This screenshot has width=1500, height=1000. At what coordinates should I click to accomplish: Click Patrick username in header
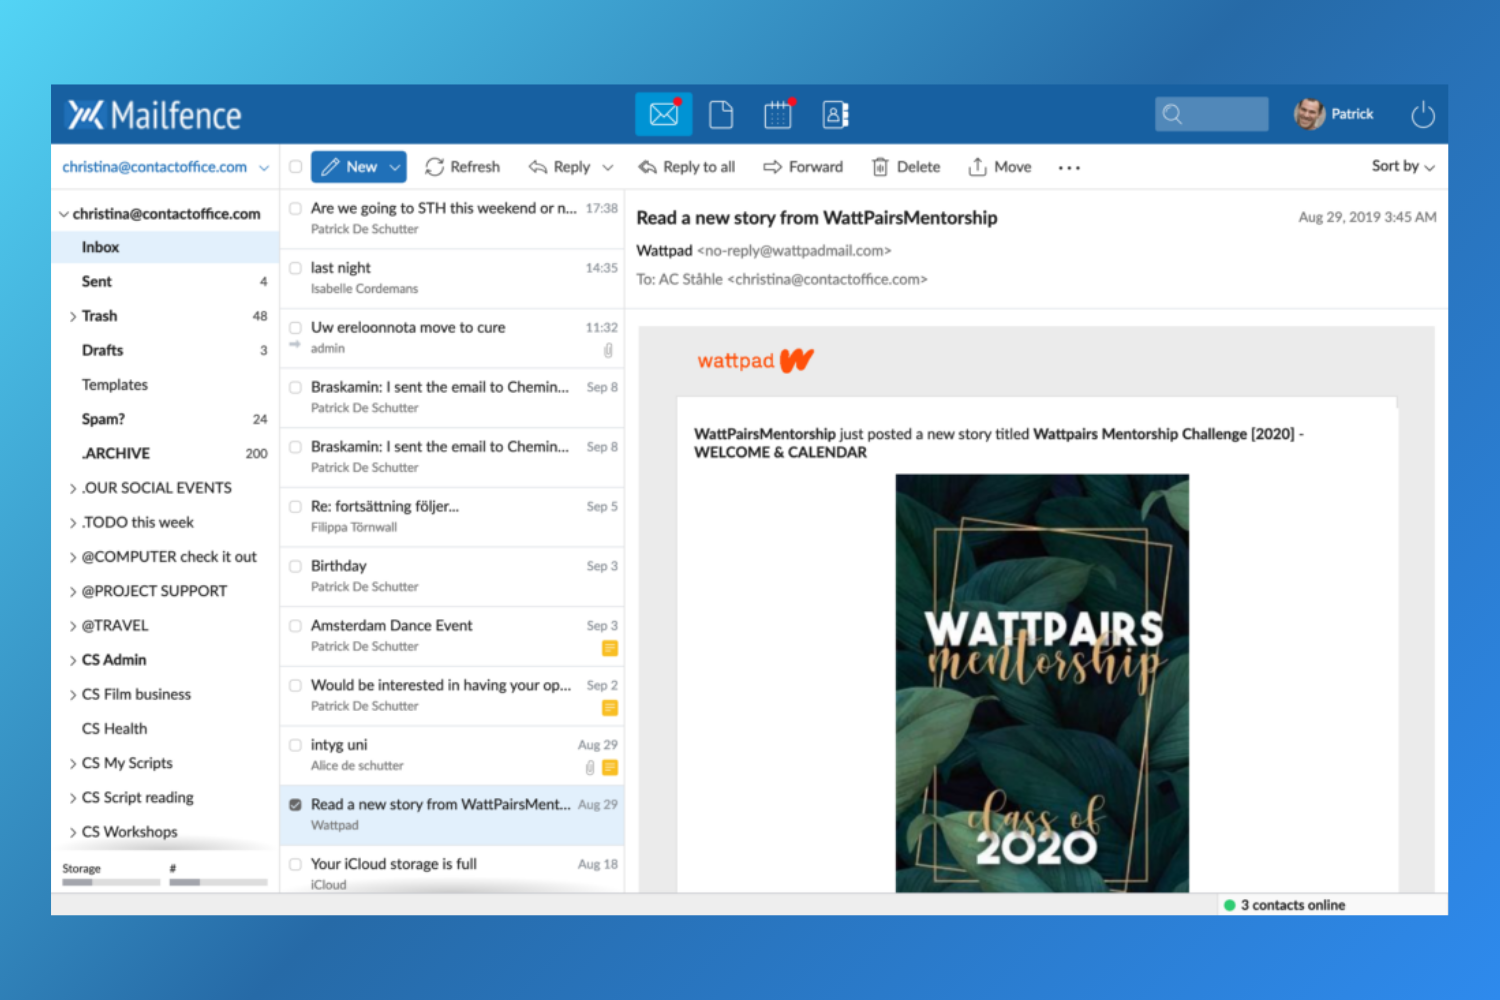tap(1352, 114)
